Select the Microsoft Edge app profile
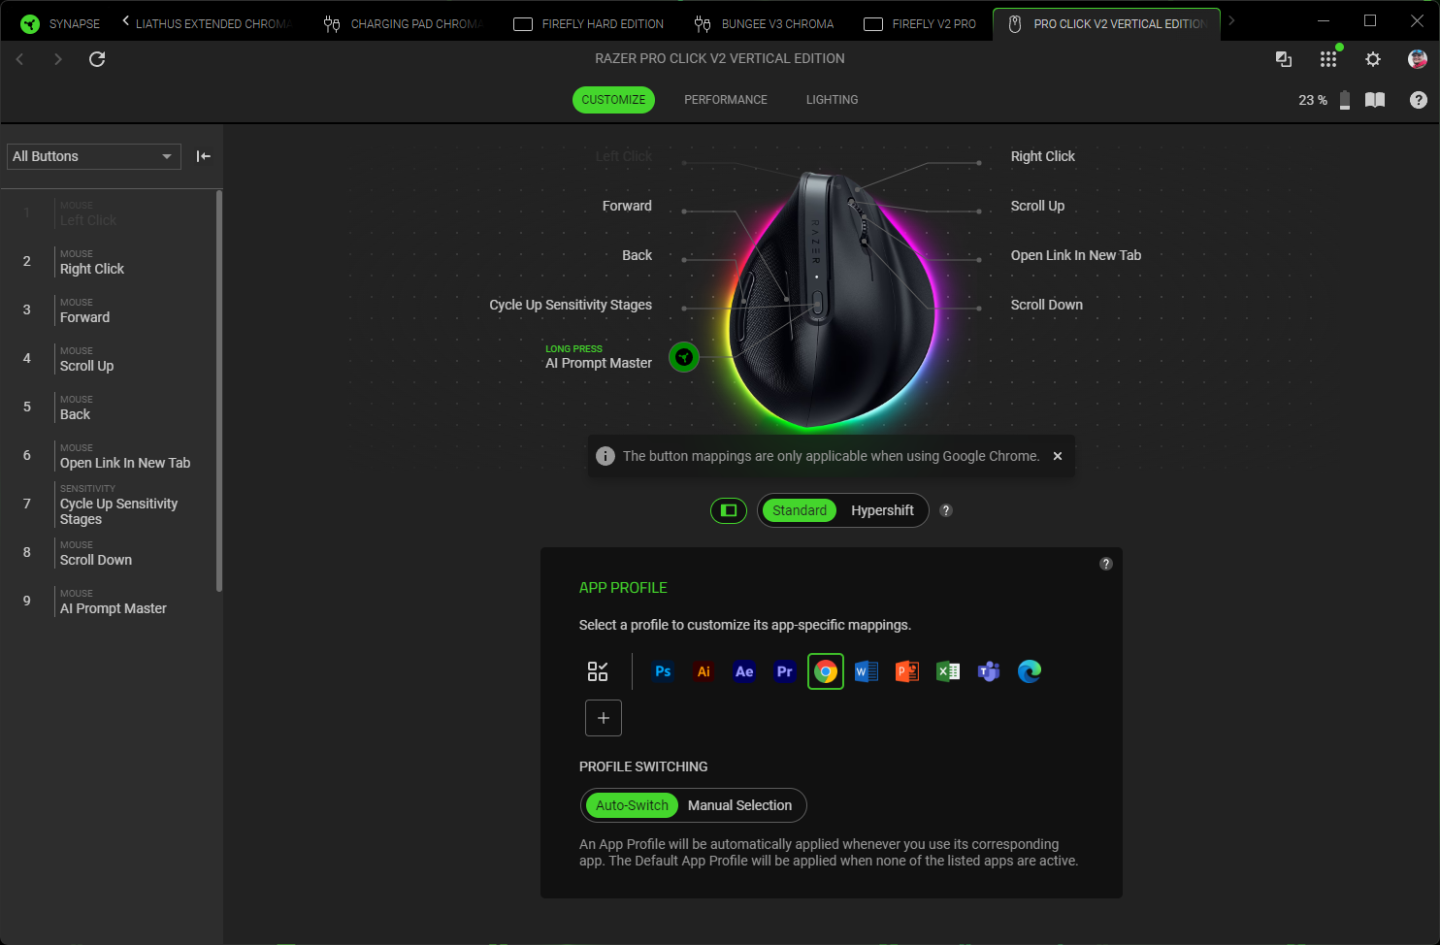 1029,672
